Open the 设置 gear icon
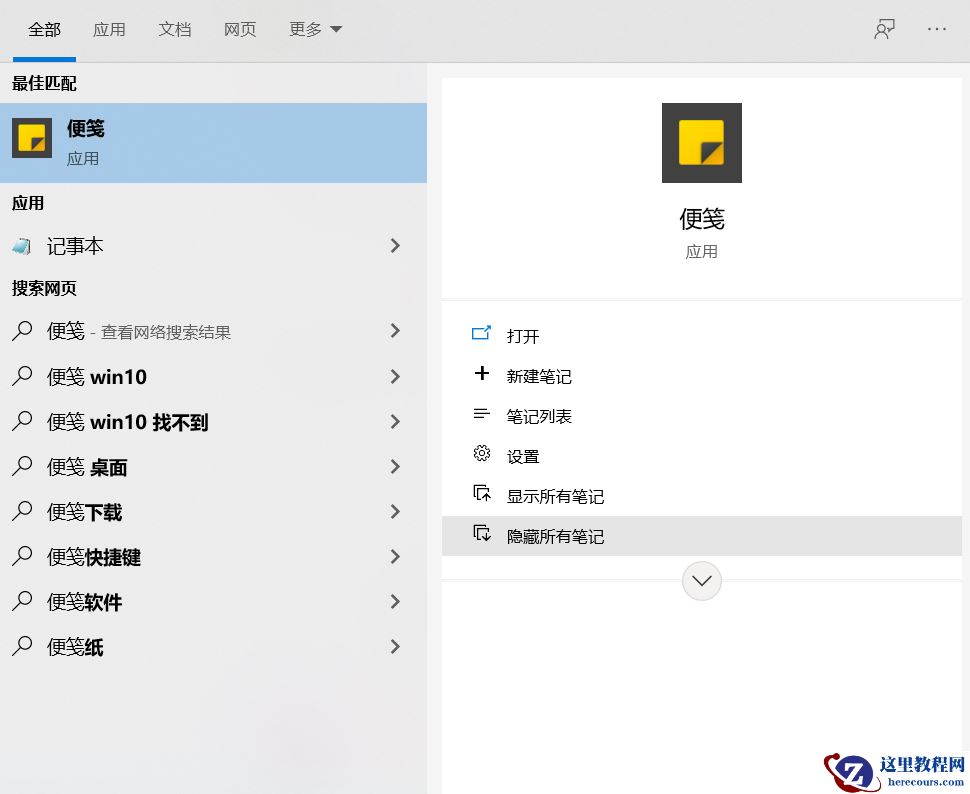This screenshot has height=794, width=970. click(x=481, y=454)
